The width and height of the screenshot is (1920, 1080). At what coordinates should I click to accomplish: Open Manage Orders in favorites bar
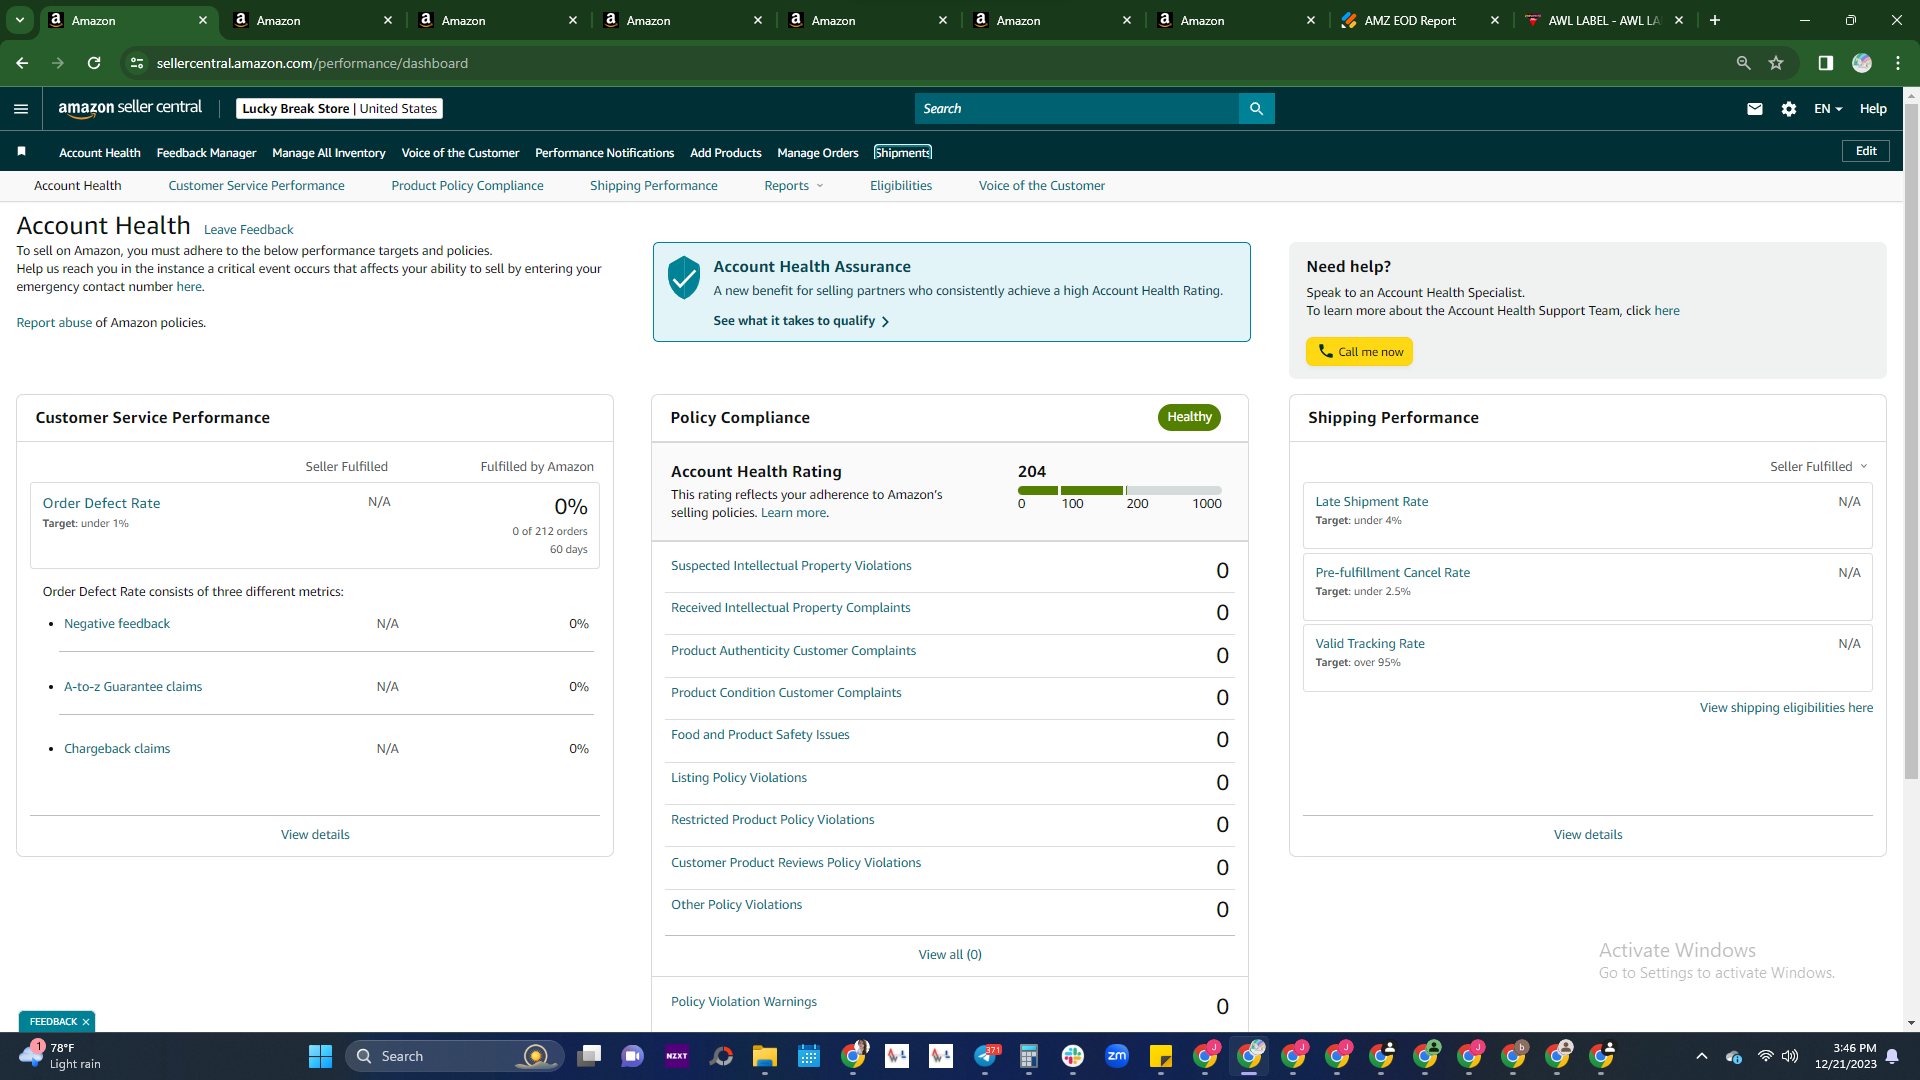coord(817,153)
